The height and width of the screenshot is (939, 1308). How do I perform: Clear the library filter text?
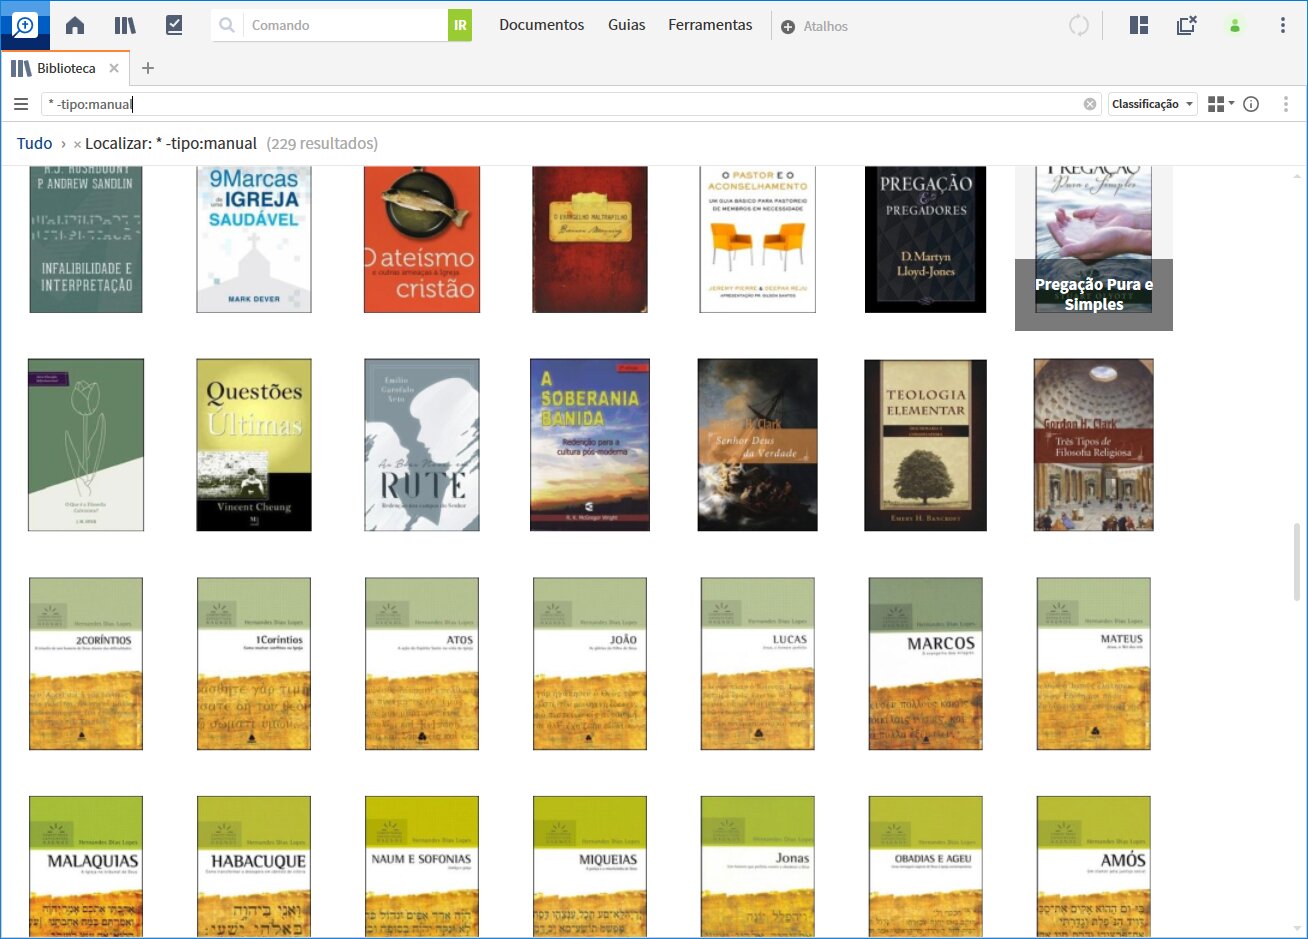tap(1090, 104)
